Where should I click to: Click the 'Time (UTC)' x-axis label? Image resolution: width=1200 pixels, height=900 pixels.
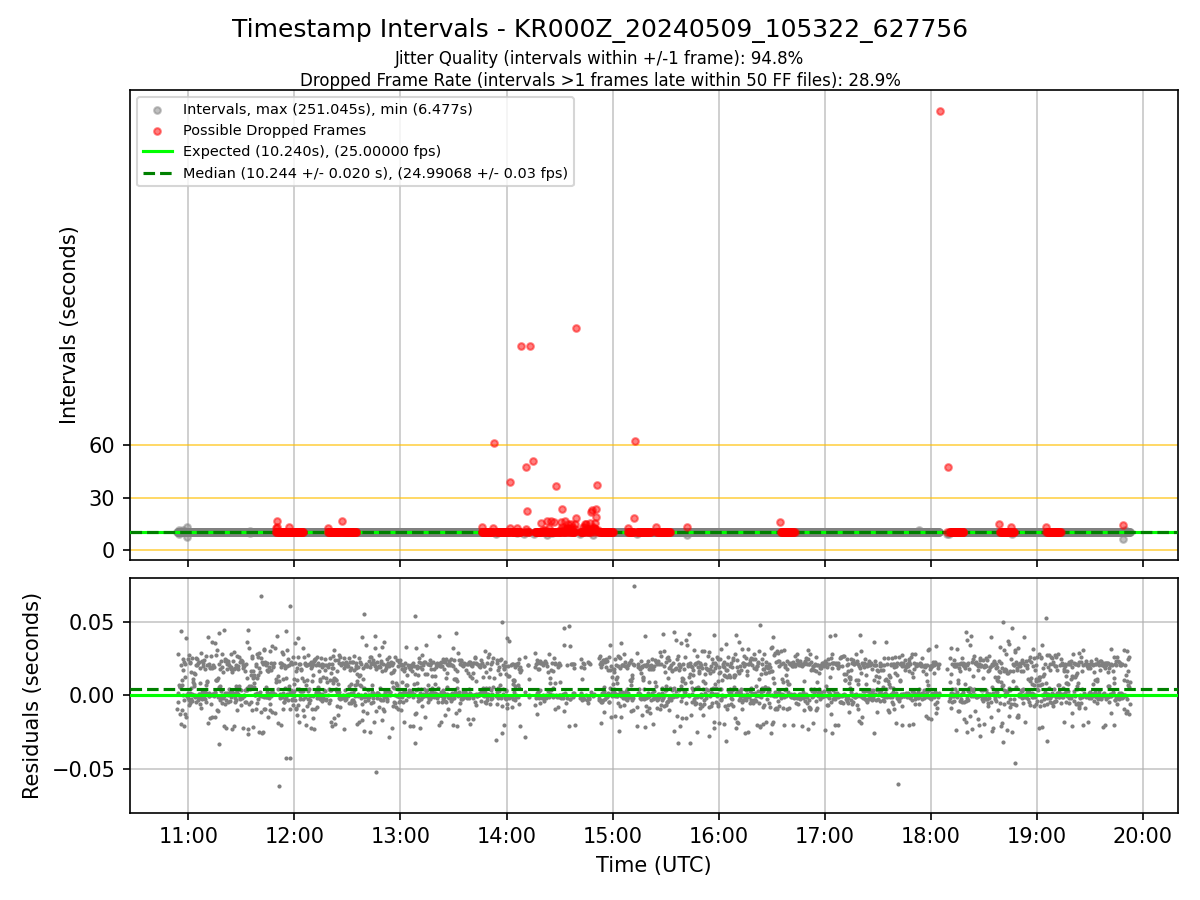[654, 865]
